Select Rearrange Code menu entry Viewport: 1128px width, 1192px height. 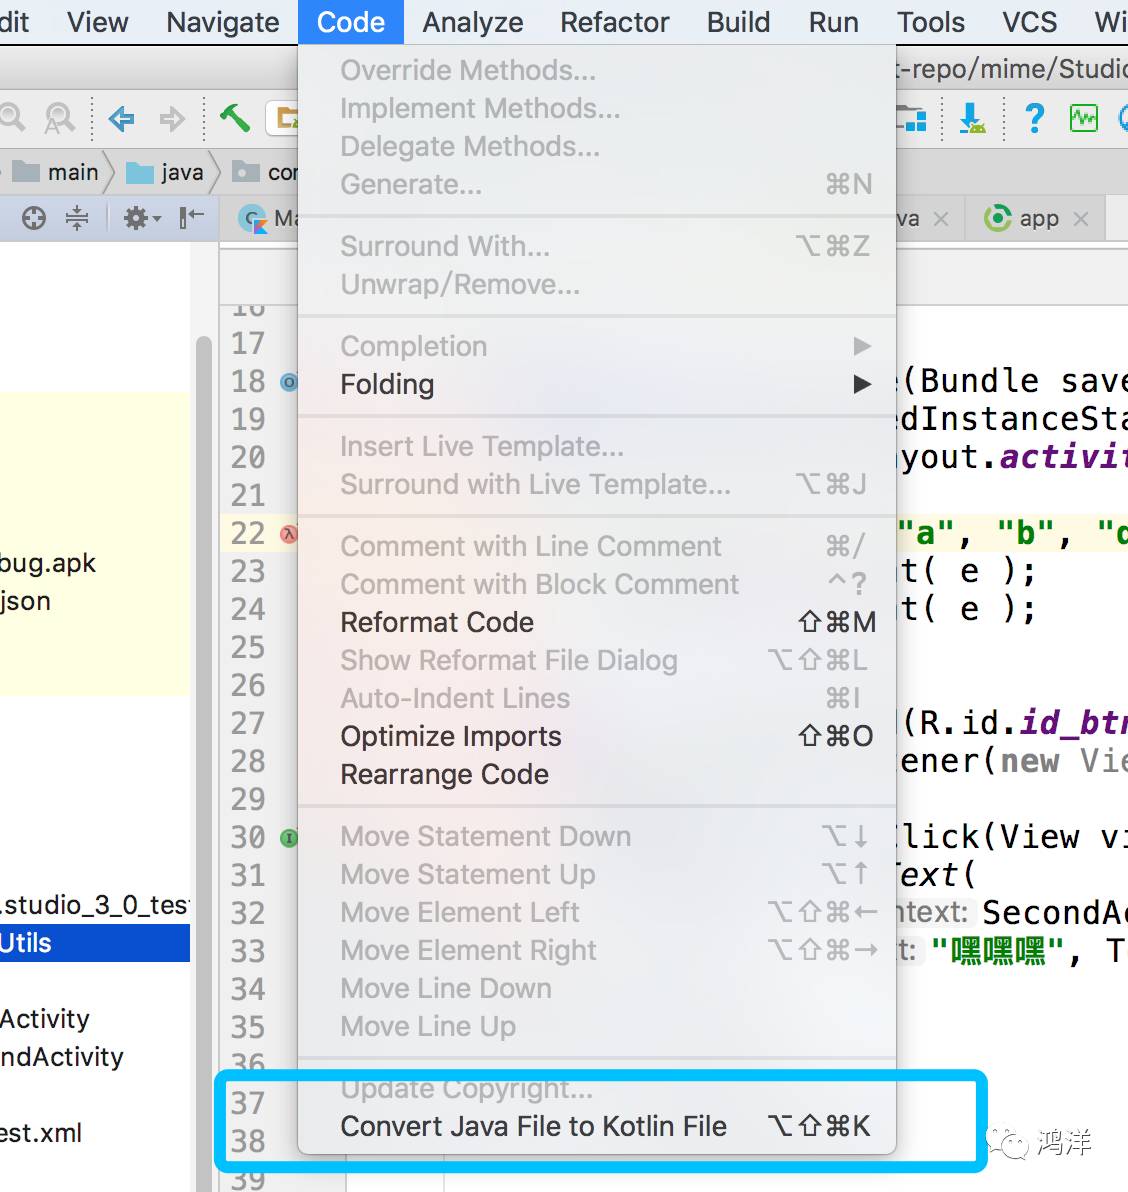click(x=597, y=774)
